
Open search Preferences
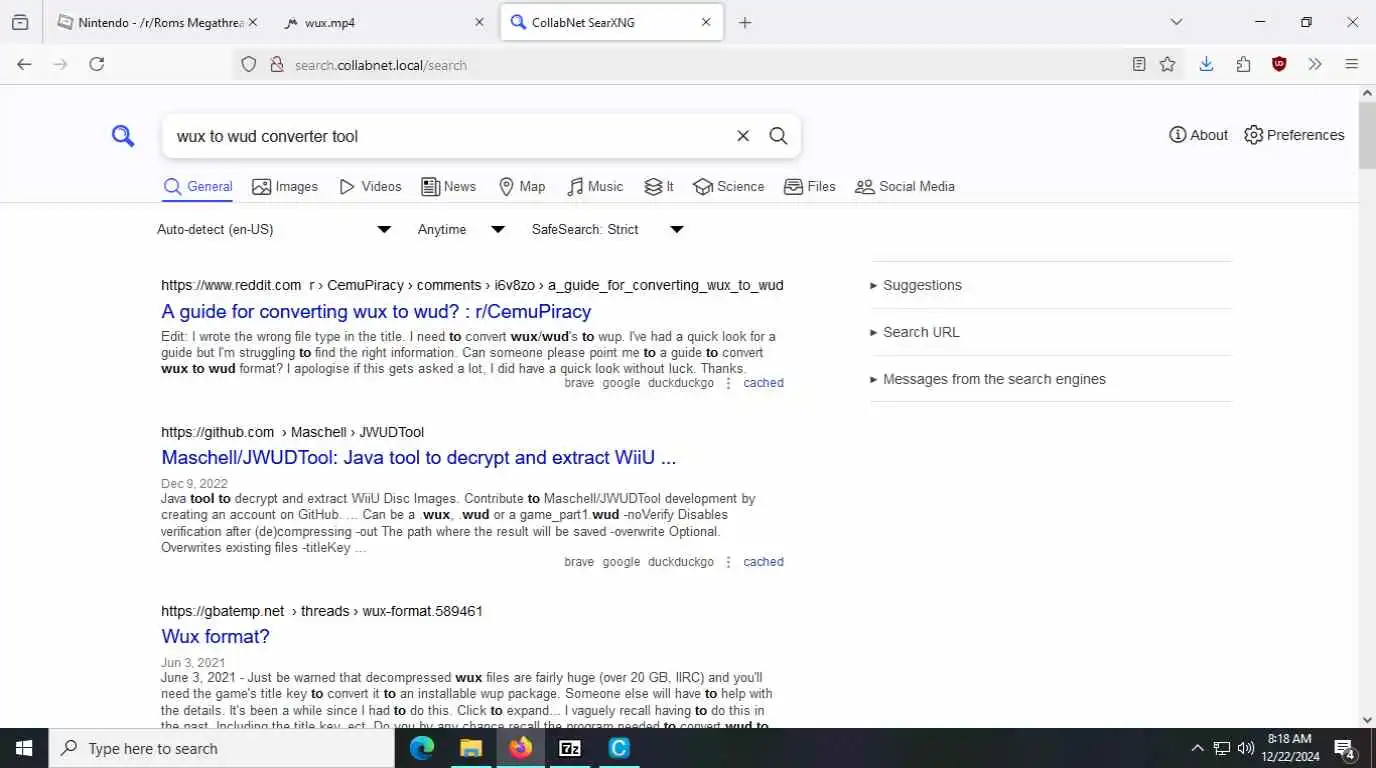point(1294,135)
